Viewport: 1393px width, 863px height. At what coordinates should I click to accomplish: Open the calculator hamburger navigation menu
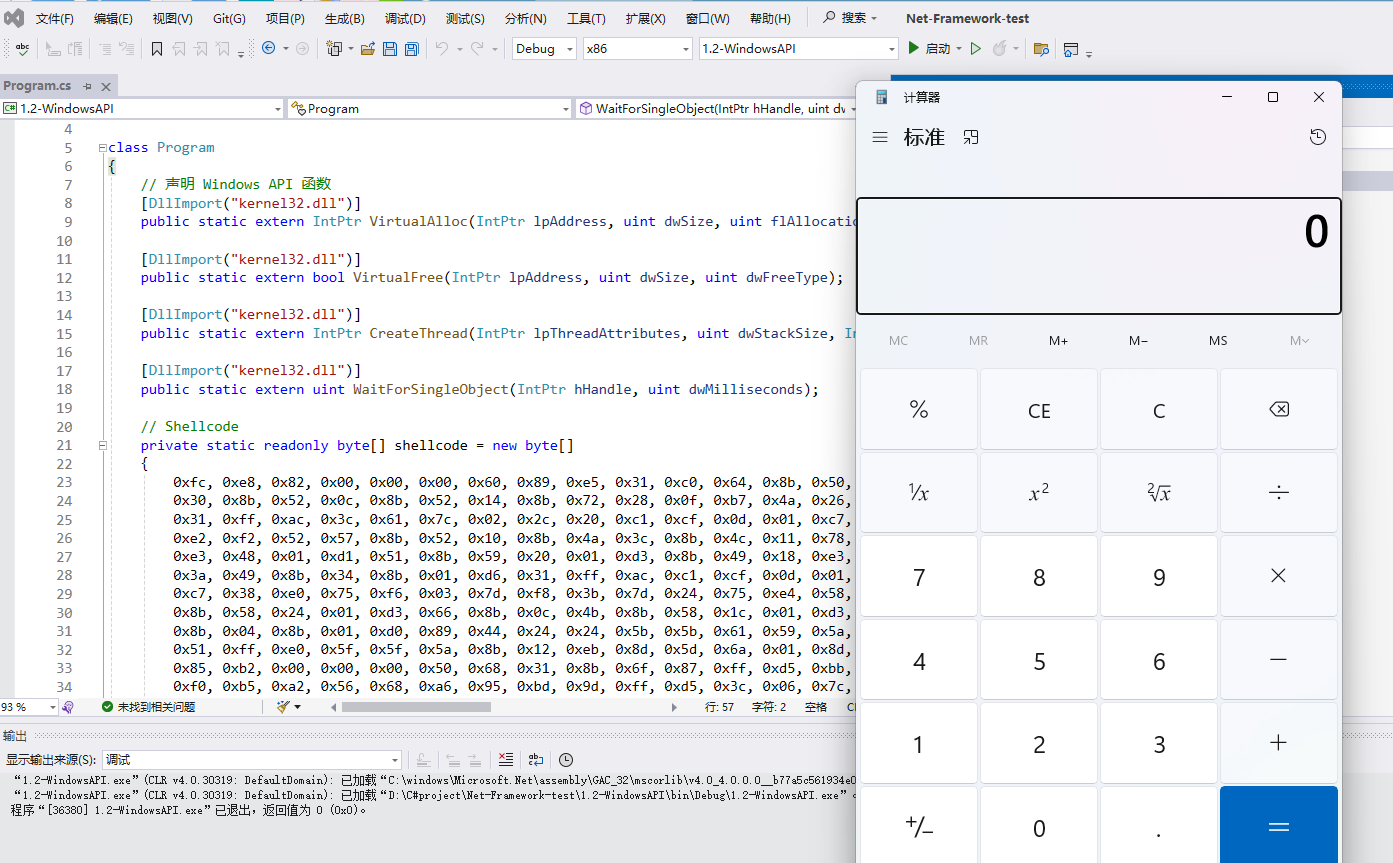[880, 137]
